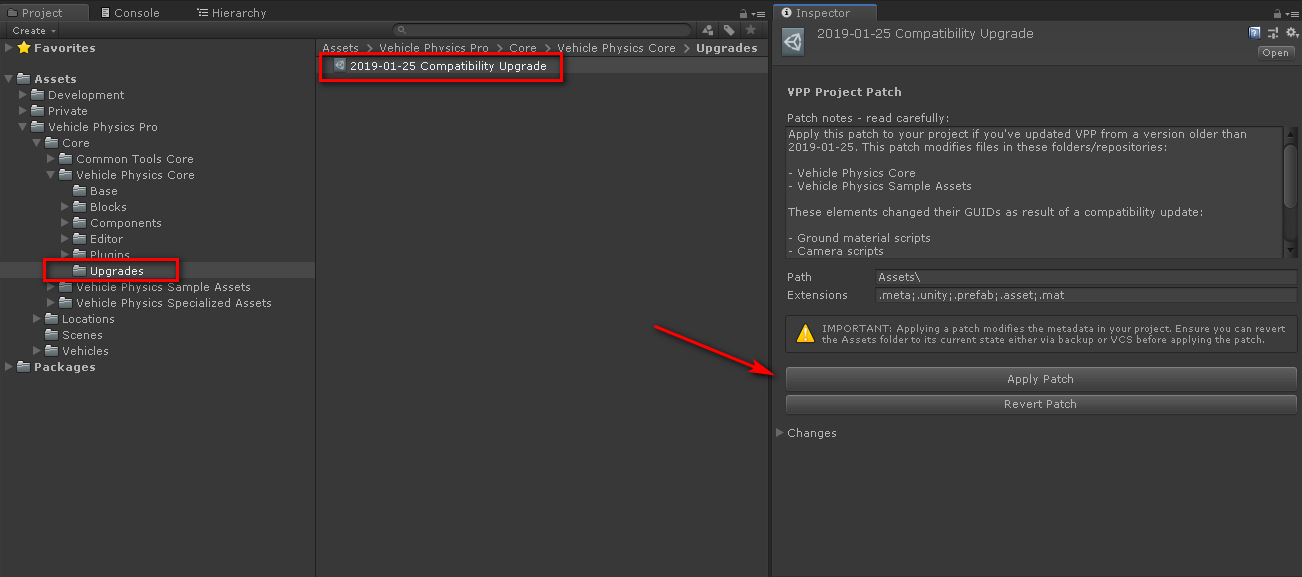Click the Search by Label tag icon
This screenshot has width=1302, height=577.
pos(729,31)
